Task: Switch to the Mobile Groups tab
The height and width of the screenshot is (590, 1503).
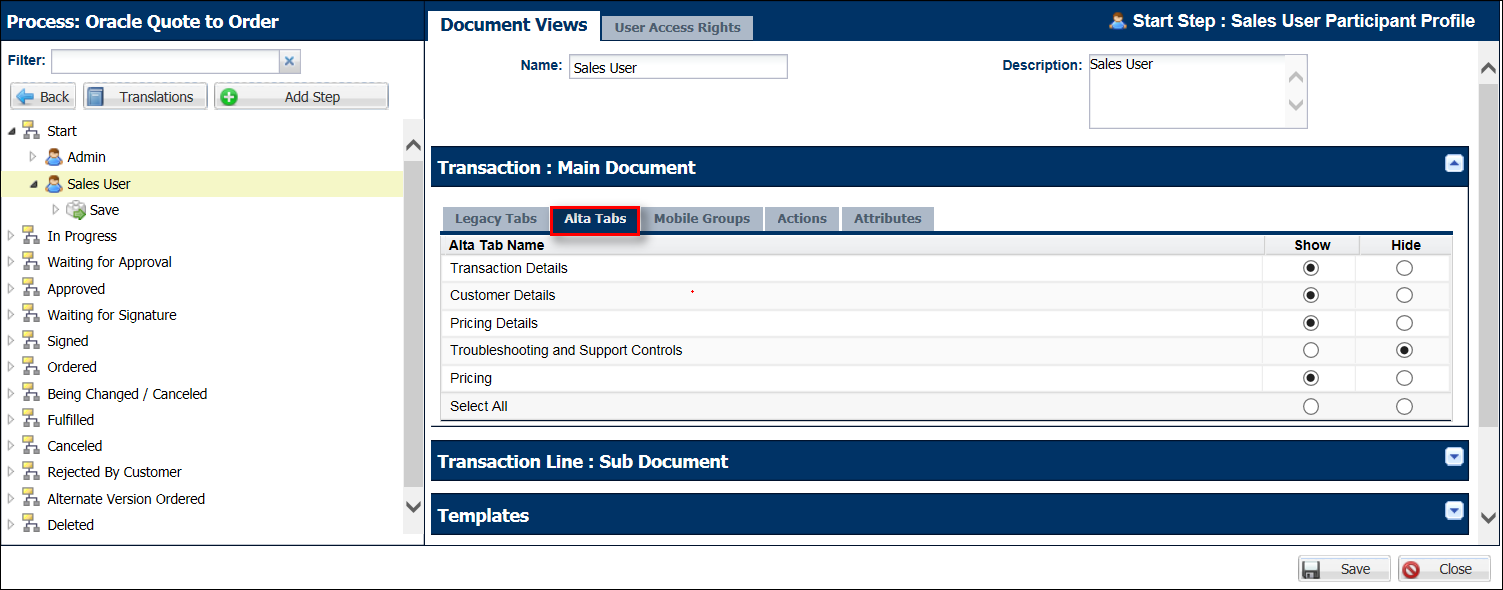Action: point(702,219)
